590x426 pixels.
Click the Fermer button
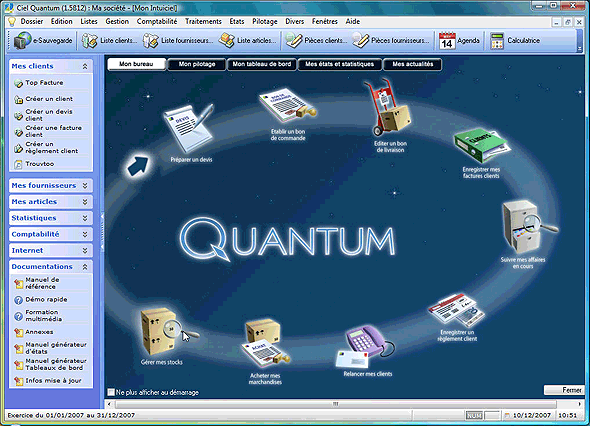pyautogui.click(x=563, y=390)
